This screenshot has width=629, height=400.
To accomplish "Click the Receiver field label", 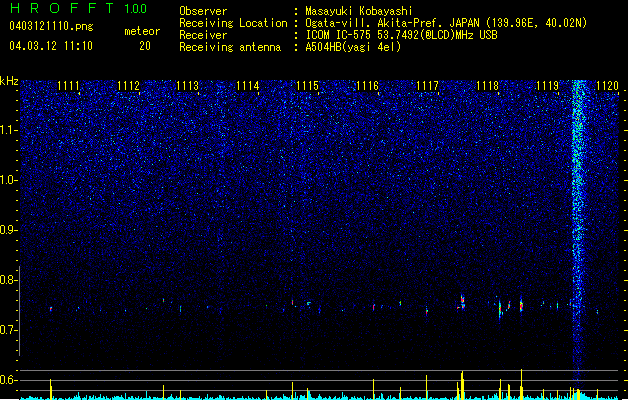I will (203, 35).
